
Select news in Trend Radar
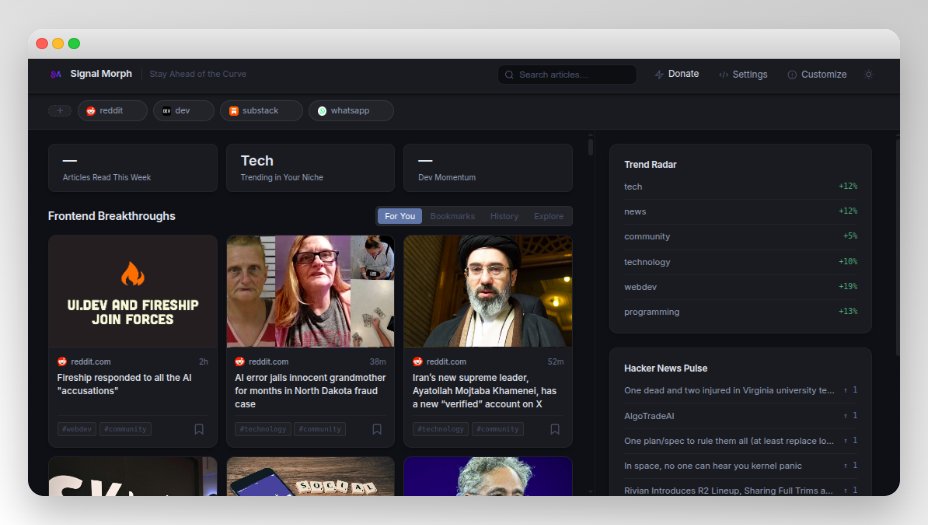(740, 211)
